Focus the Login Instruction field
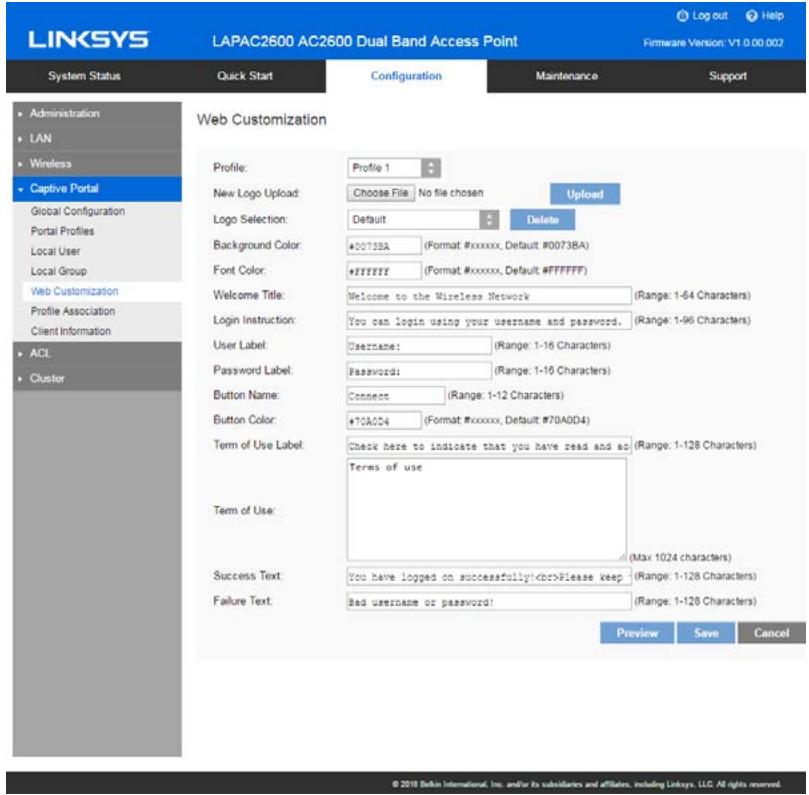809x795 pixels. 489,321
